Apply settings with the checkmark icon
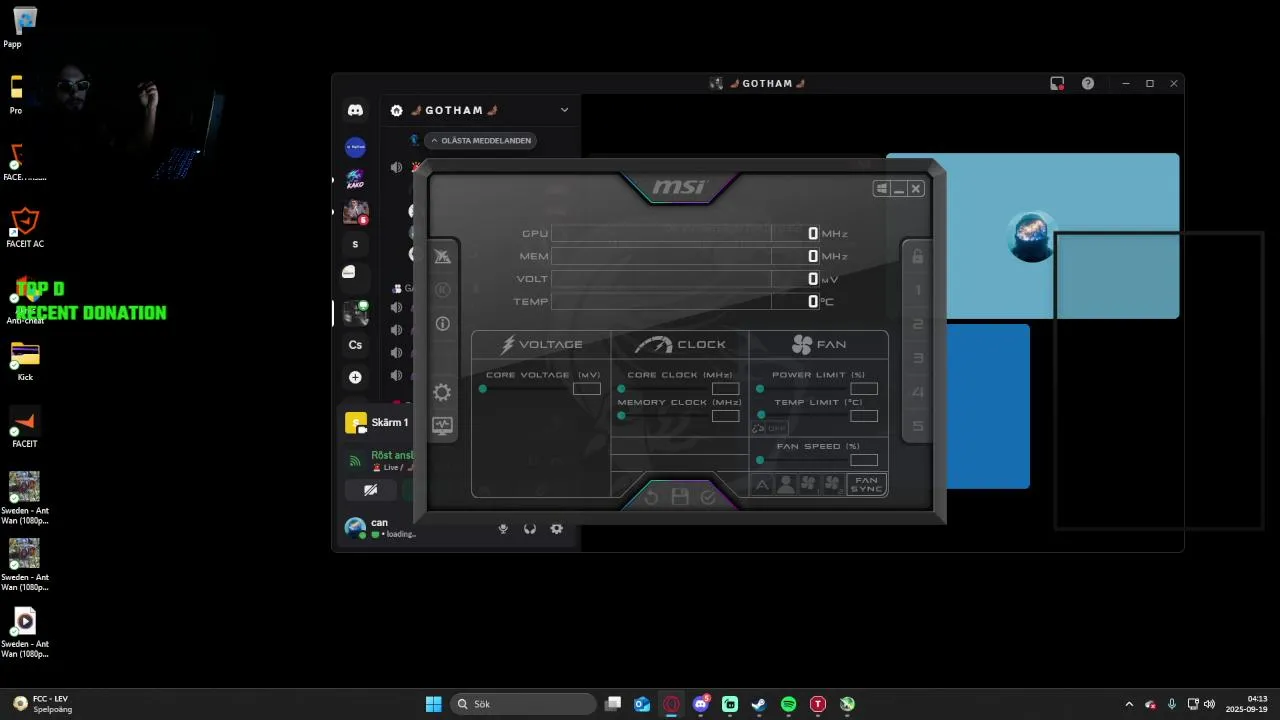 708,497
